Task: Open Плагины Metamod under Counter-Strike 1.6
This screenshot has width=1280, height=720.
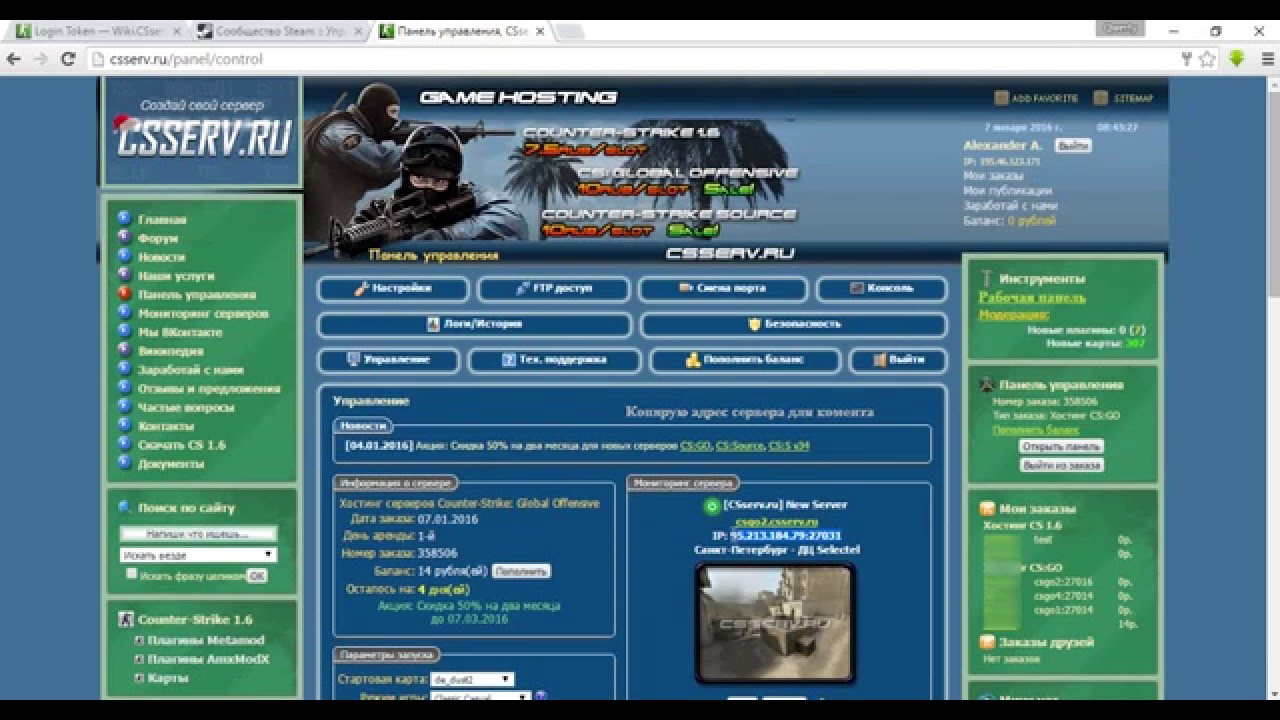Action: (205, 640)
